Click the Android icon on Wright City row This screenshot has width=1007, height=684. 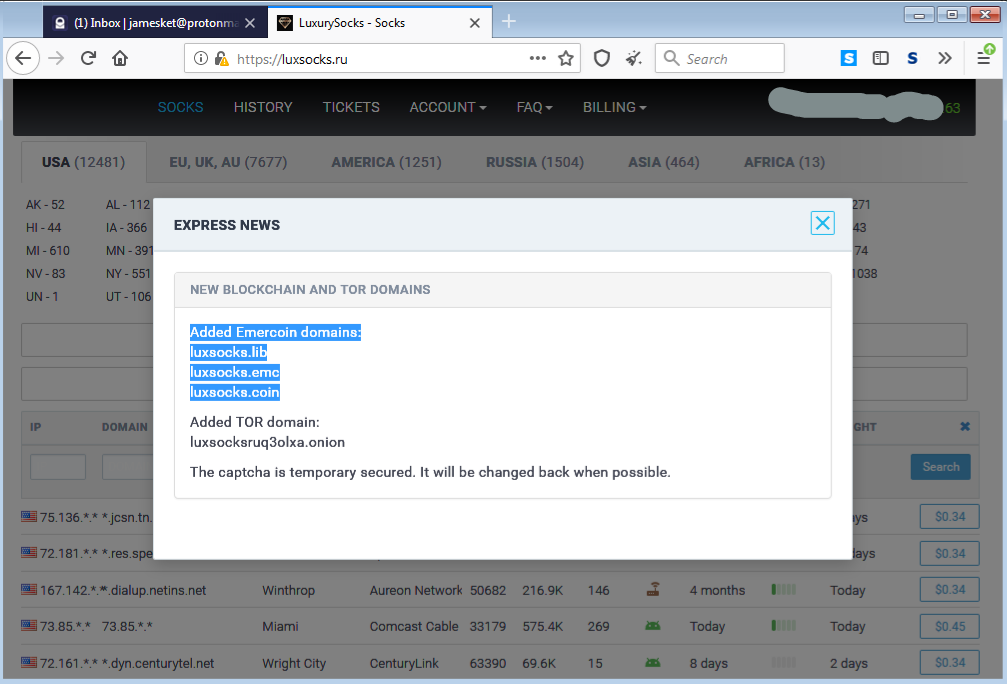click(x=653, y=662)
